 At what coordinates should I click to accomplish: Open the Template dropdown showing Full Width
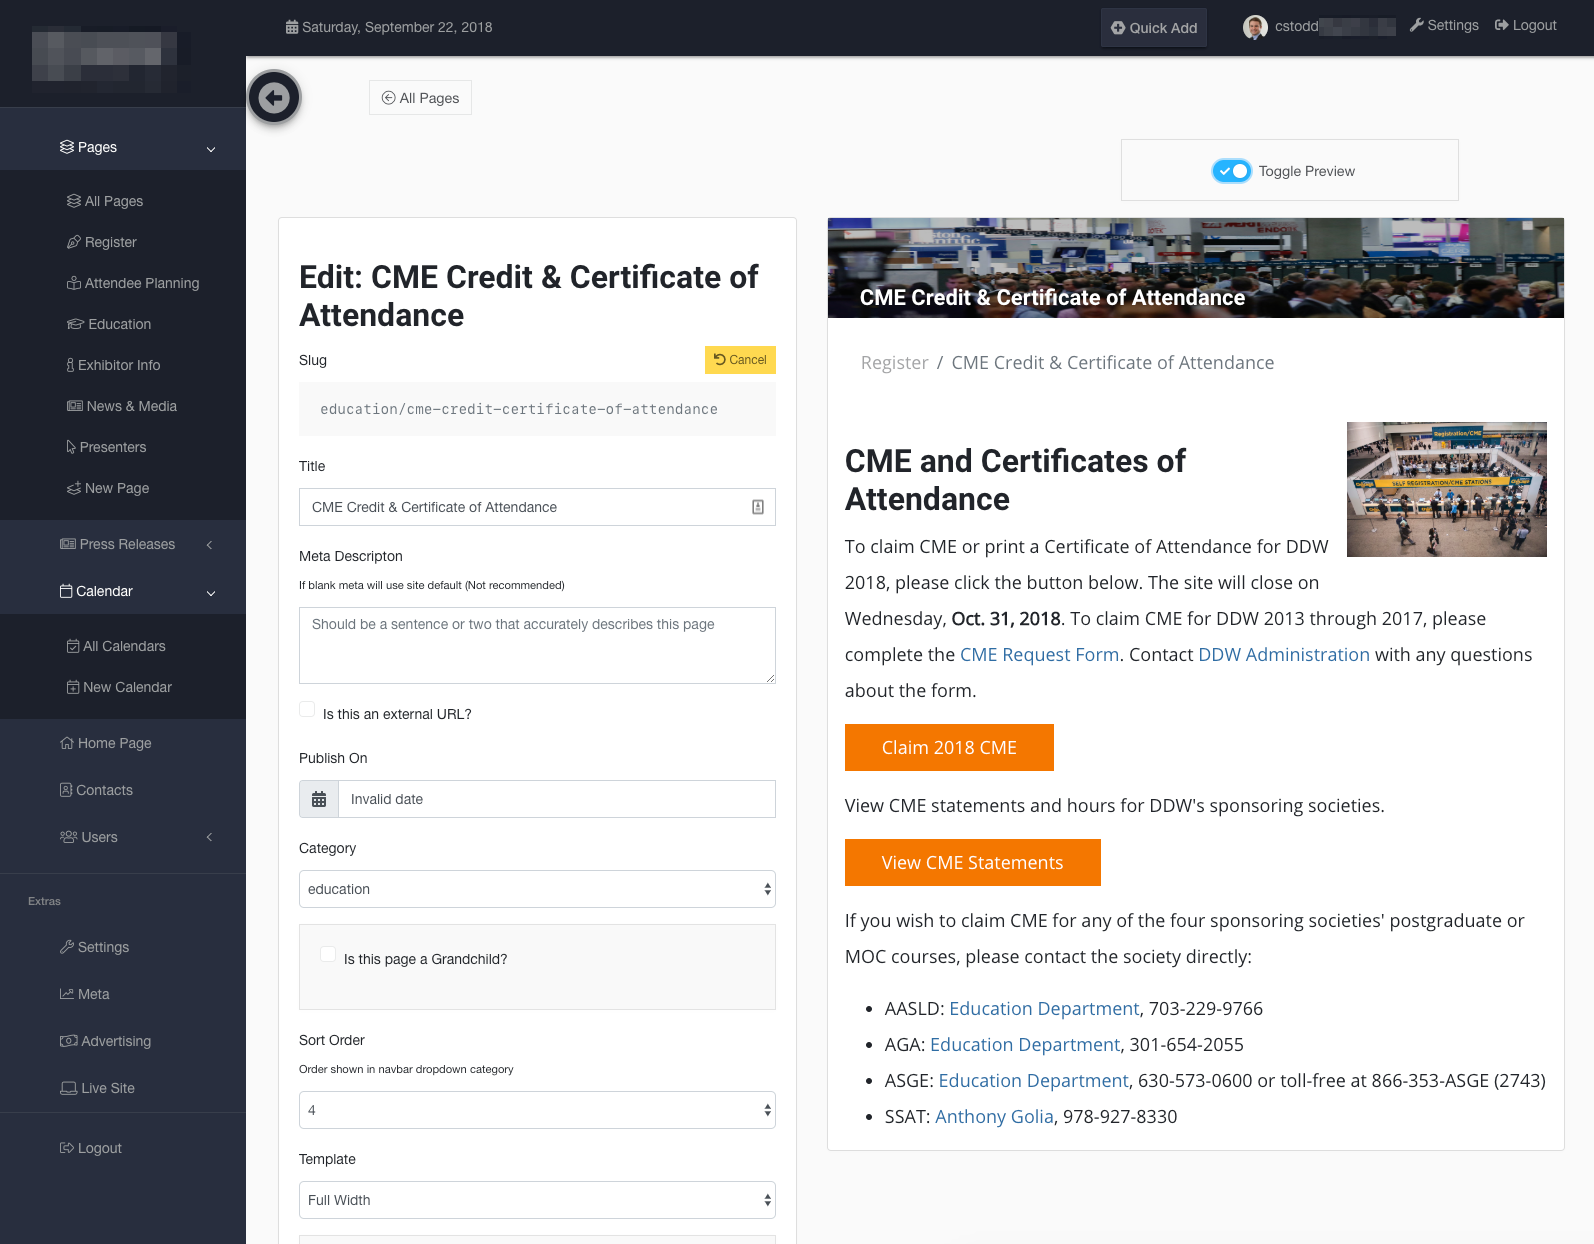pyautogui.click(x=537, y=1200)
